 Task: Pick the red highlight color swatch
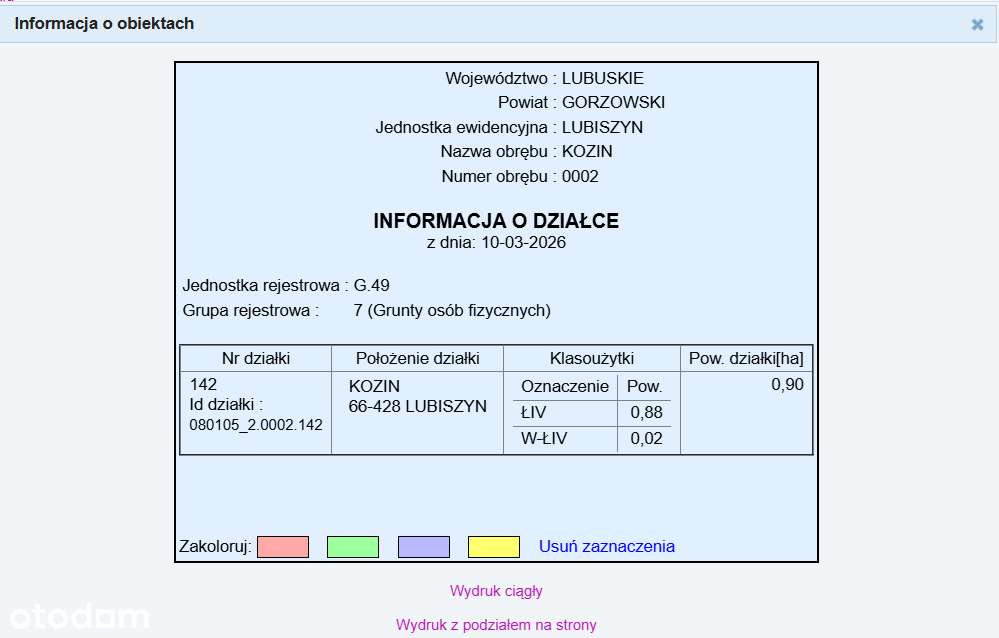point(283,547)
